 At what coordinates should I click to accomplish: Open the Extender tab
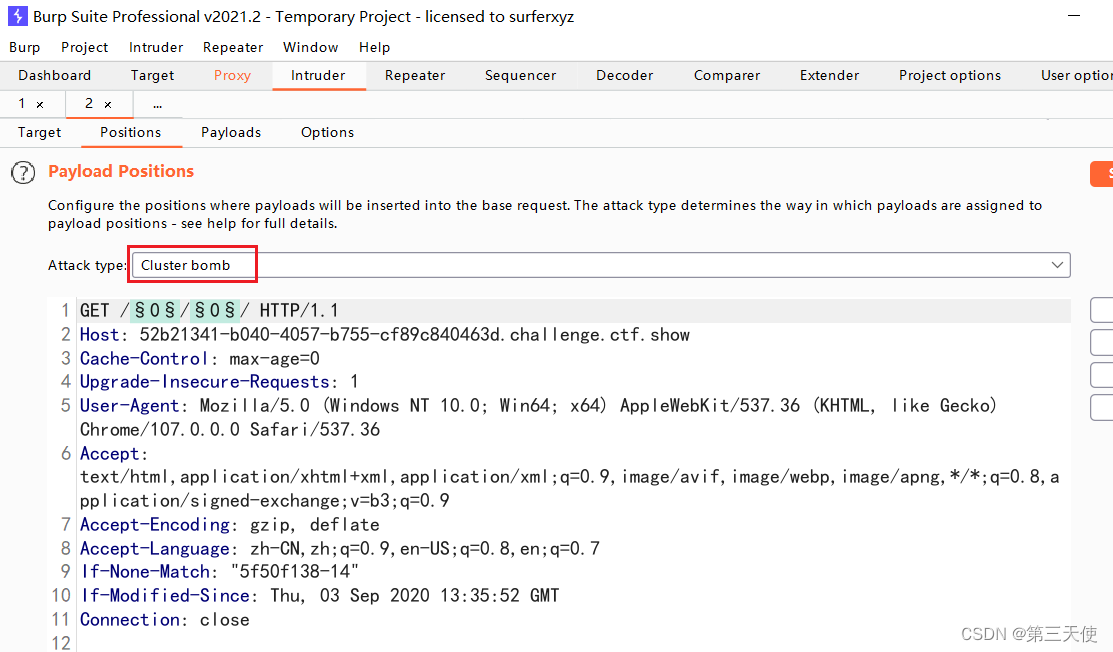829,75
